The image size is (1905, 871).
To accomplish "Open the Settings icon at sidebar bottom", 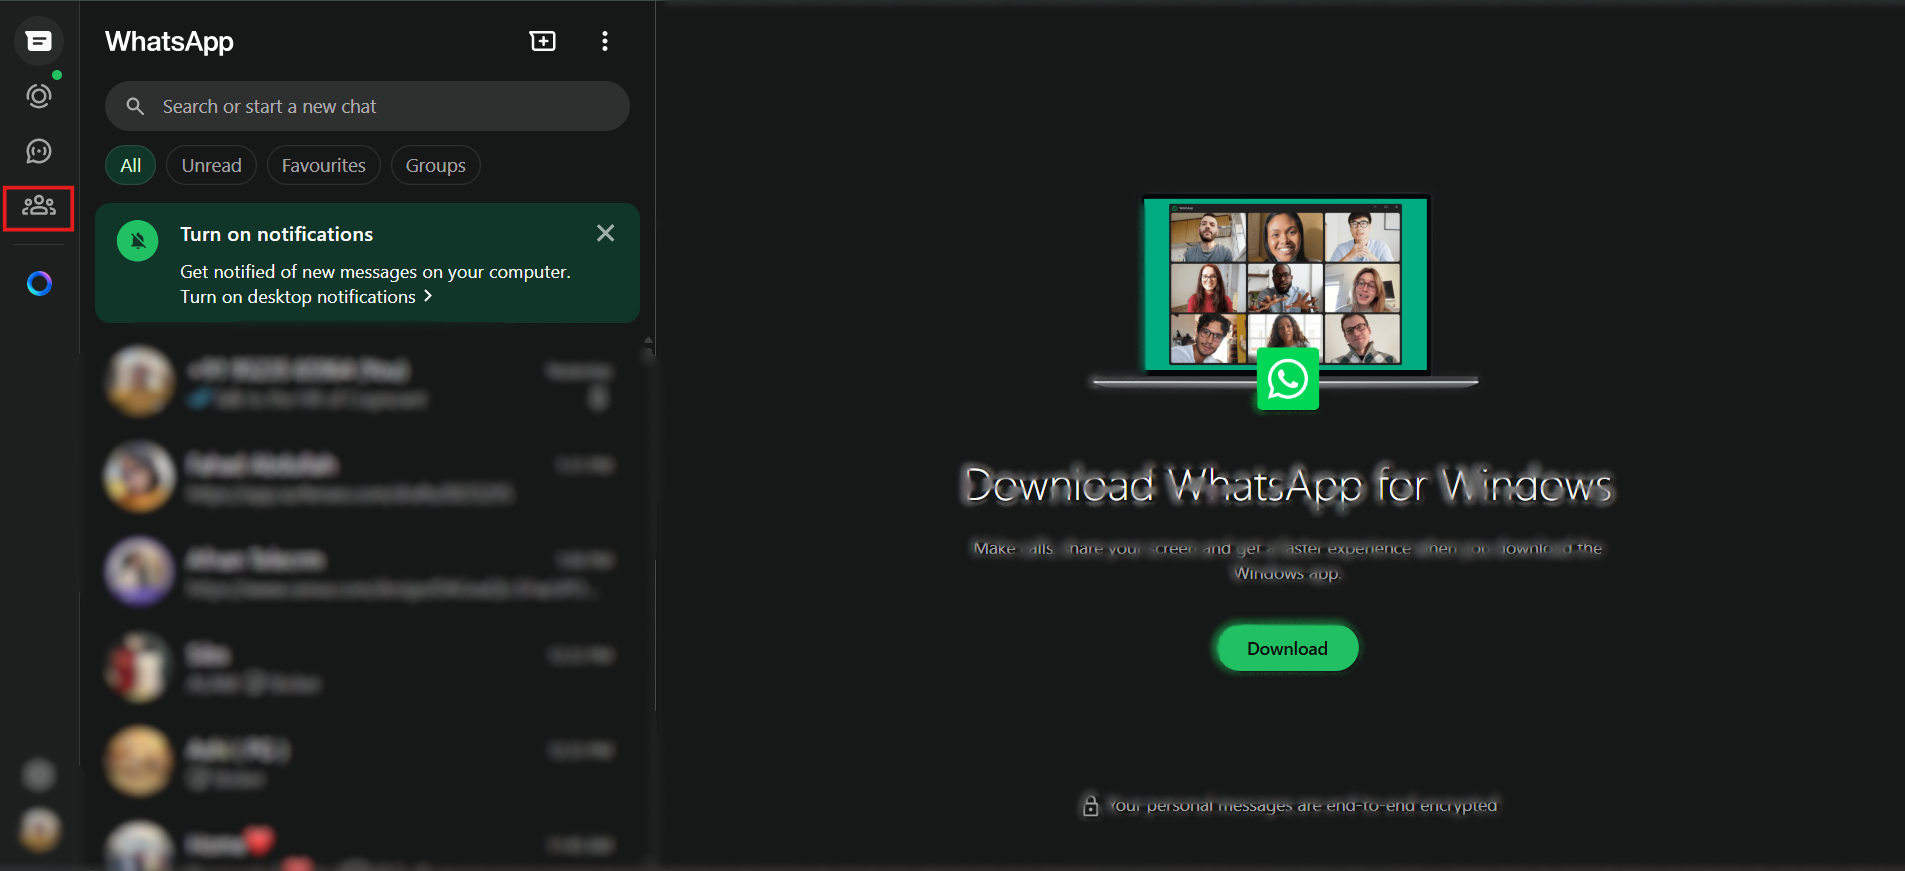I will pos(39,774).
